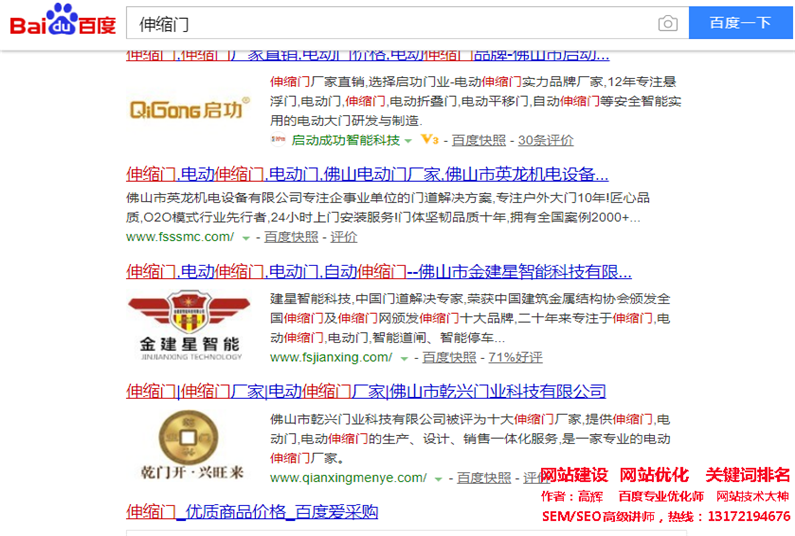The height and width of the screenshot is (536, 795).
Task: Click the Baidu logo
Action: (x=63, y=21)
